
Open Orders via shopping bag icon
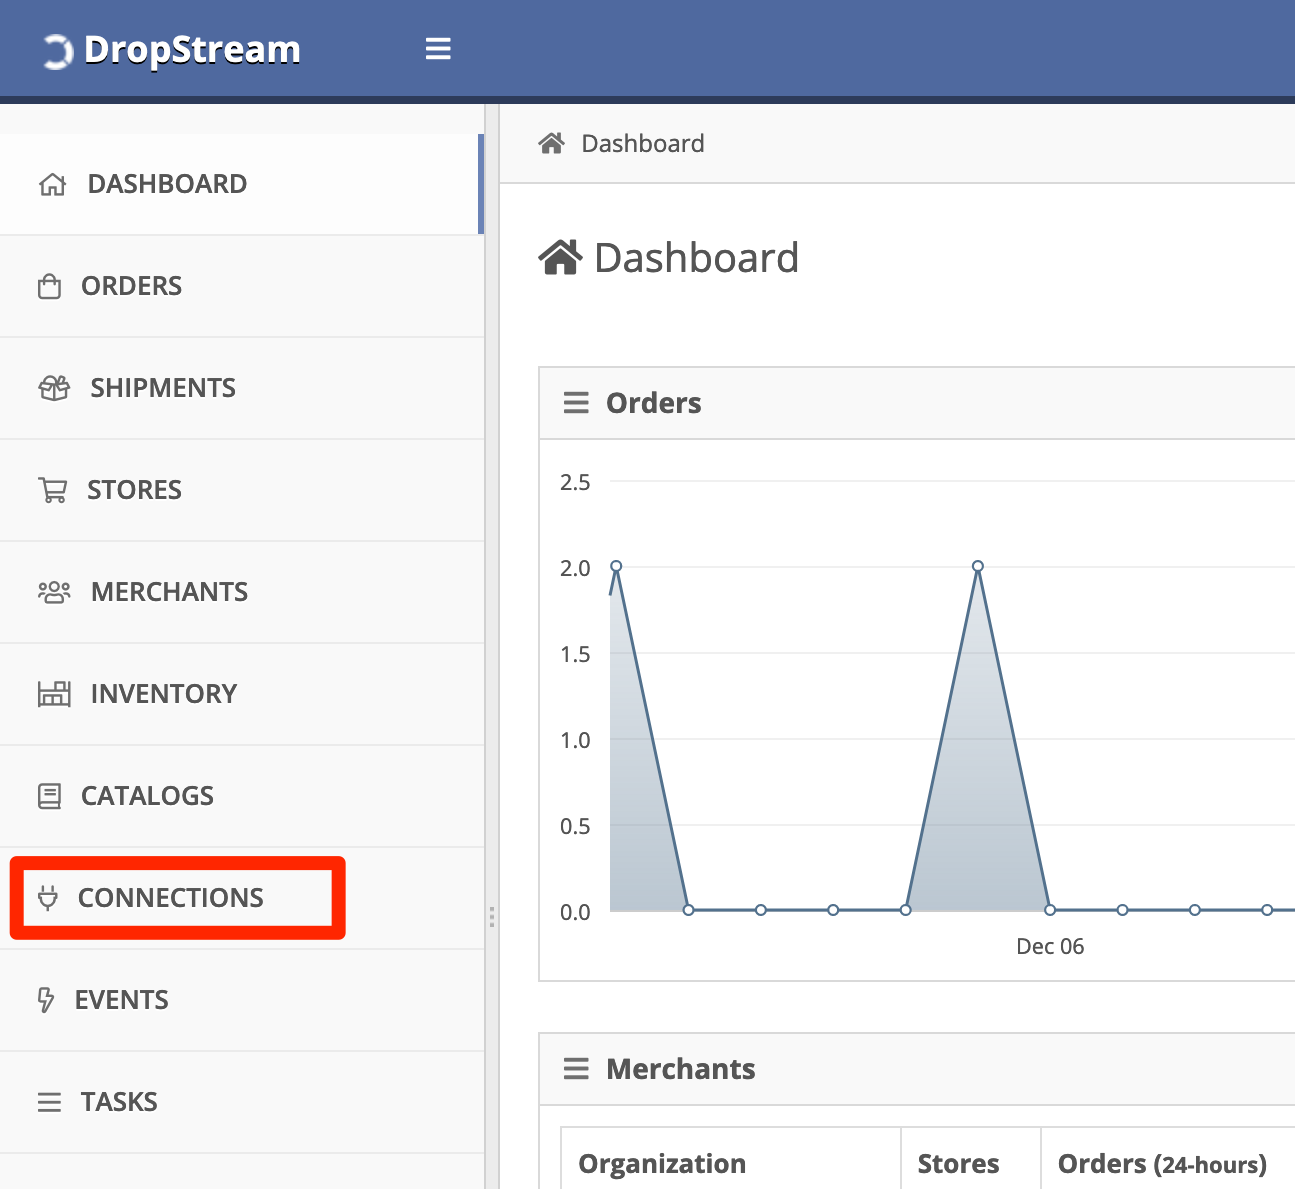coord(49,287)
